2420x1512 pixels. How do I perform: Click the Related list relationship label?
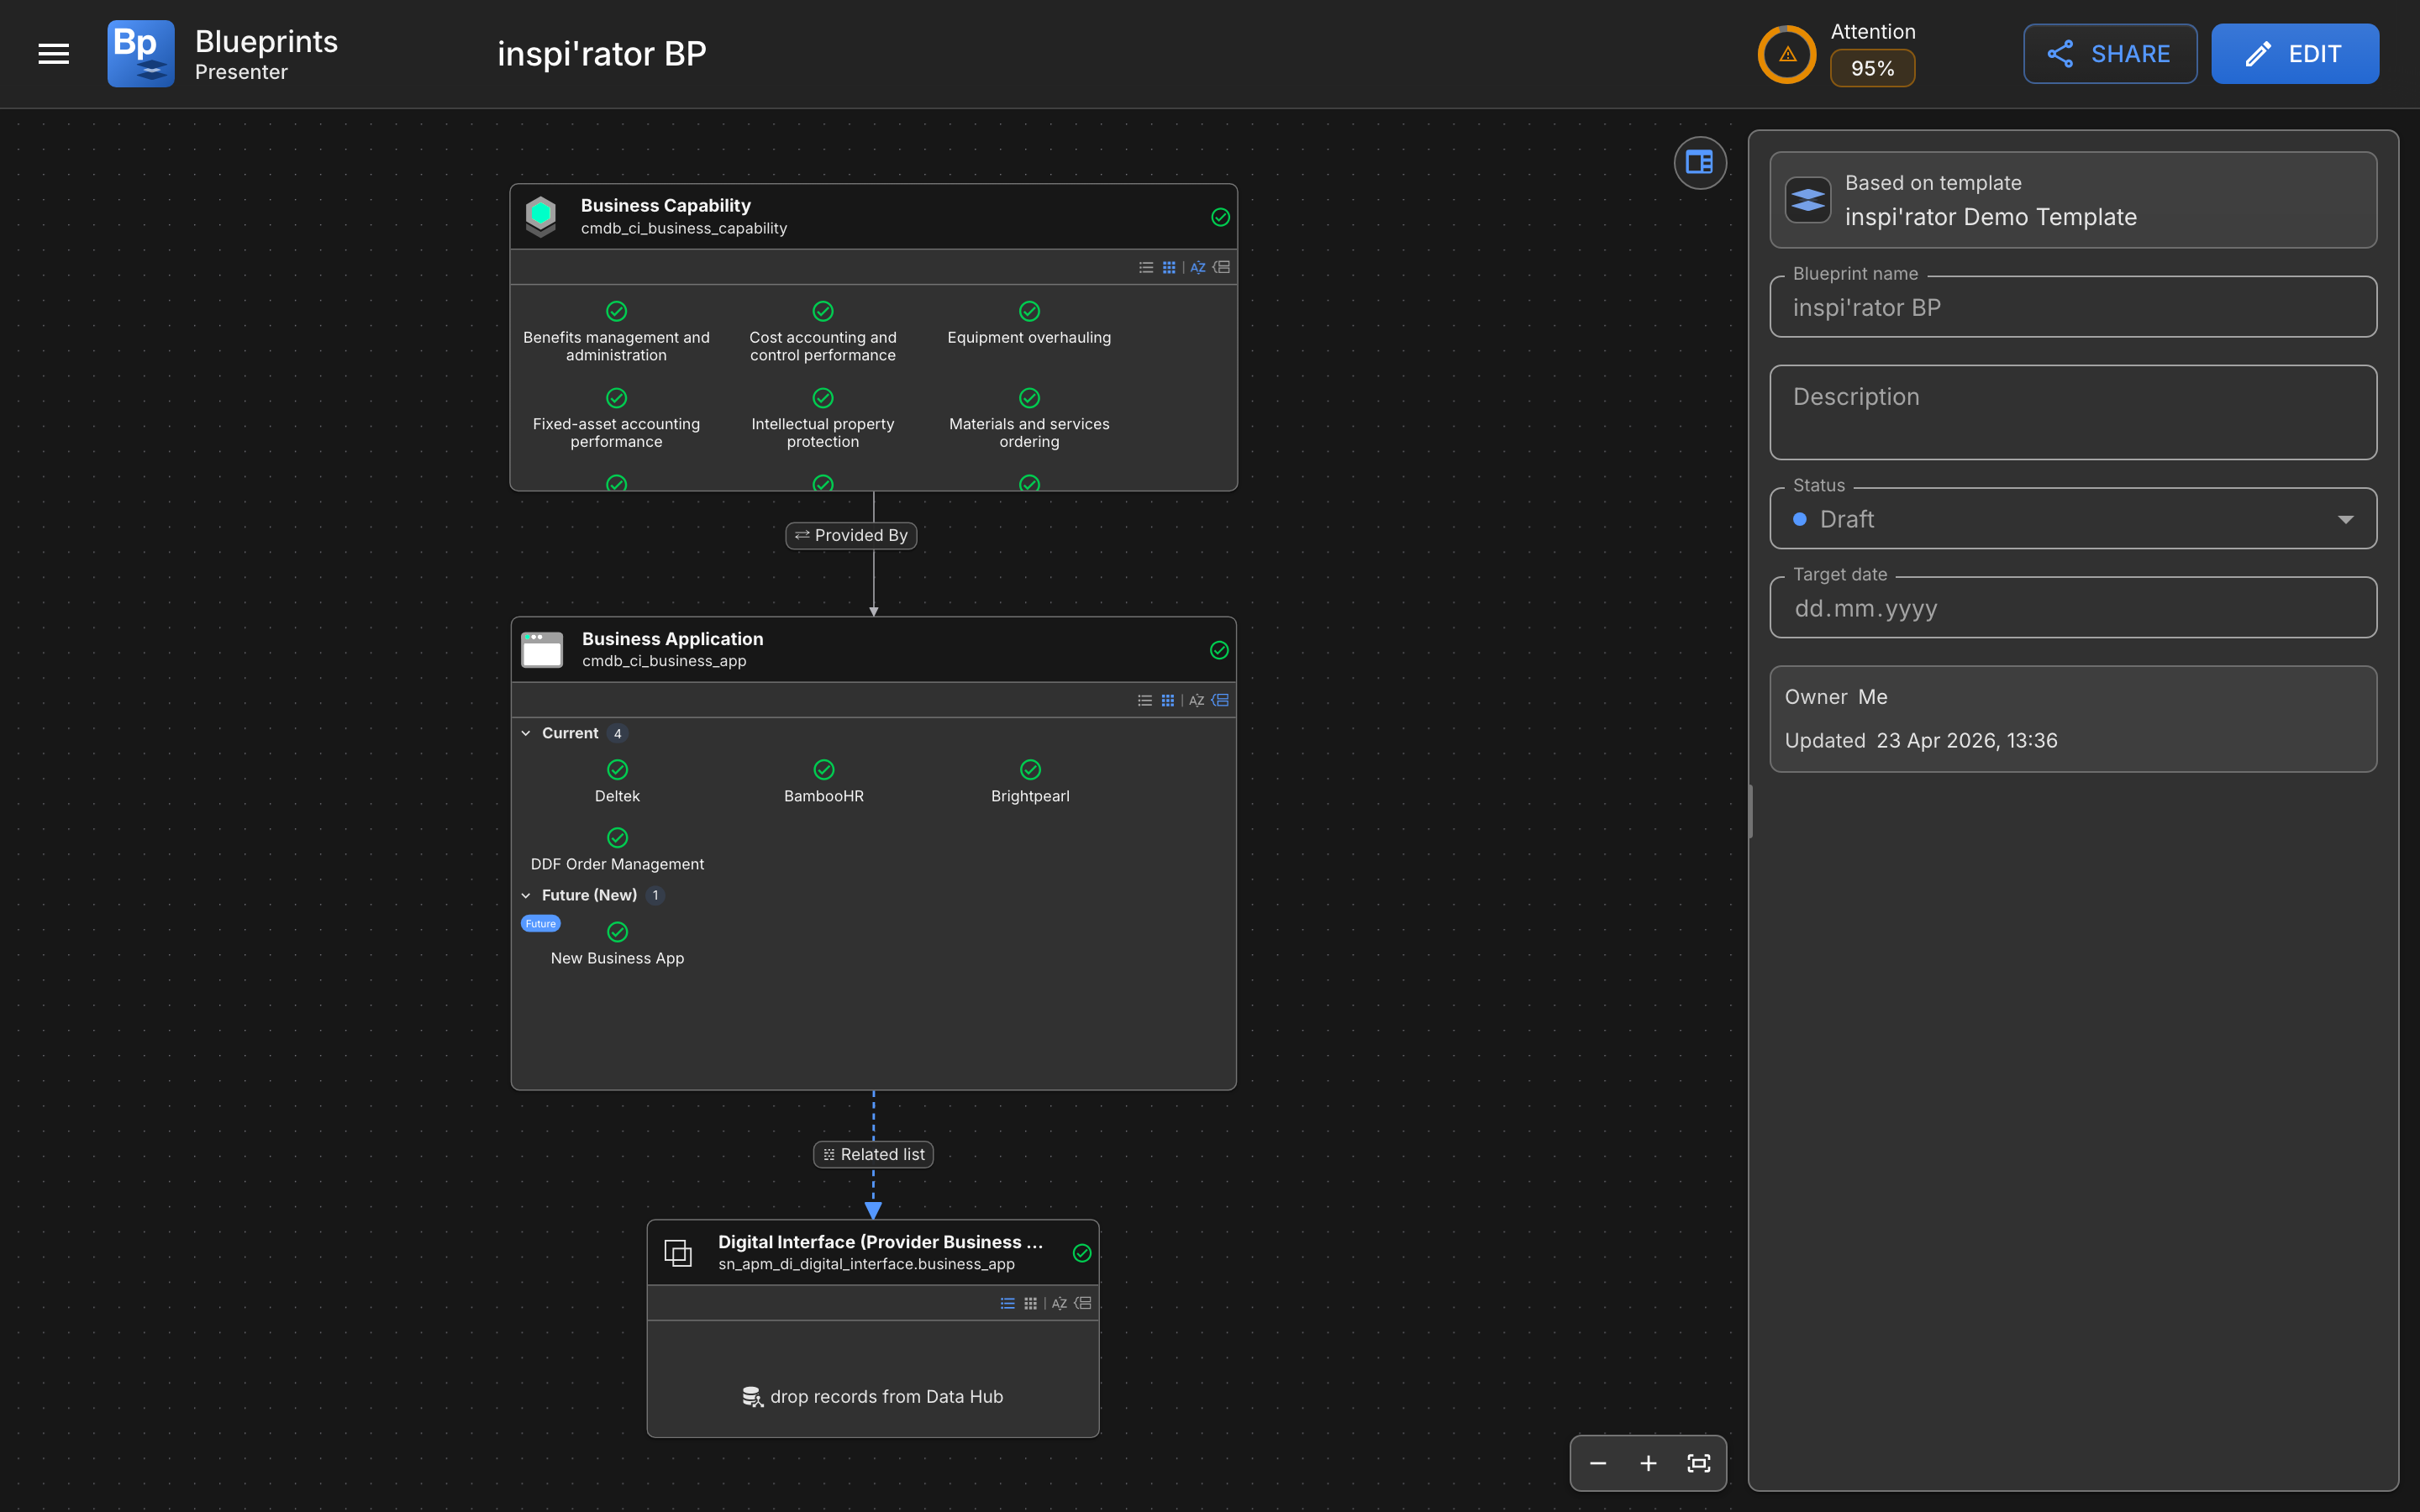click(873, 1154)
